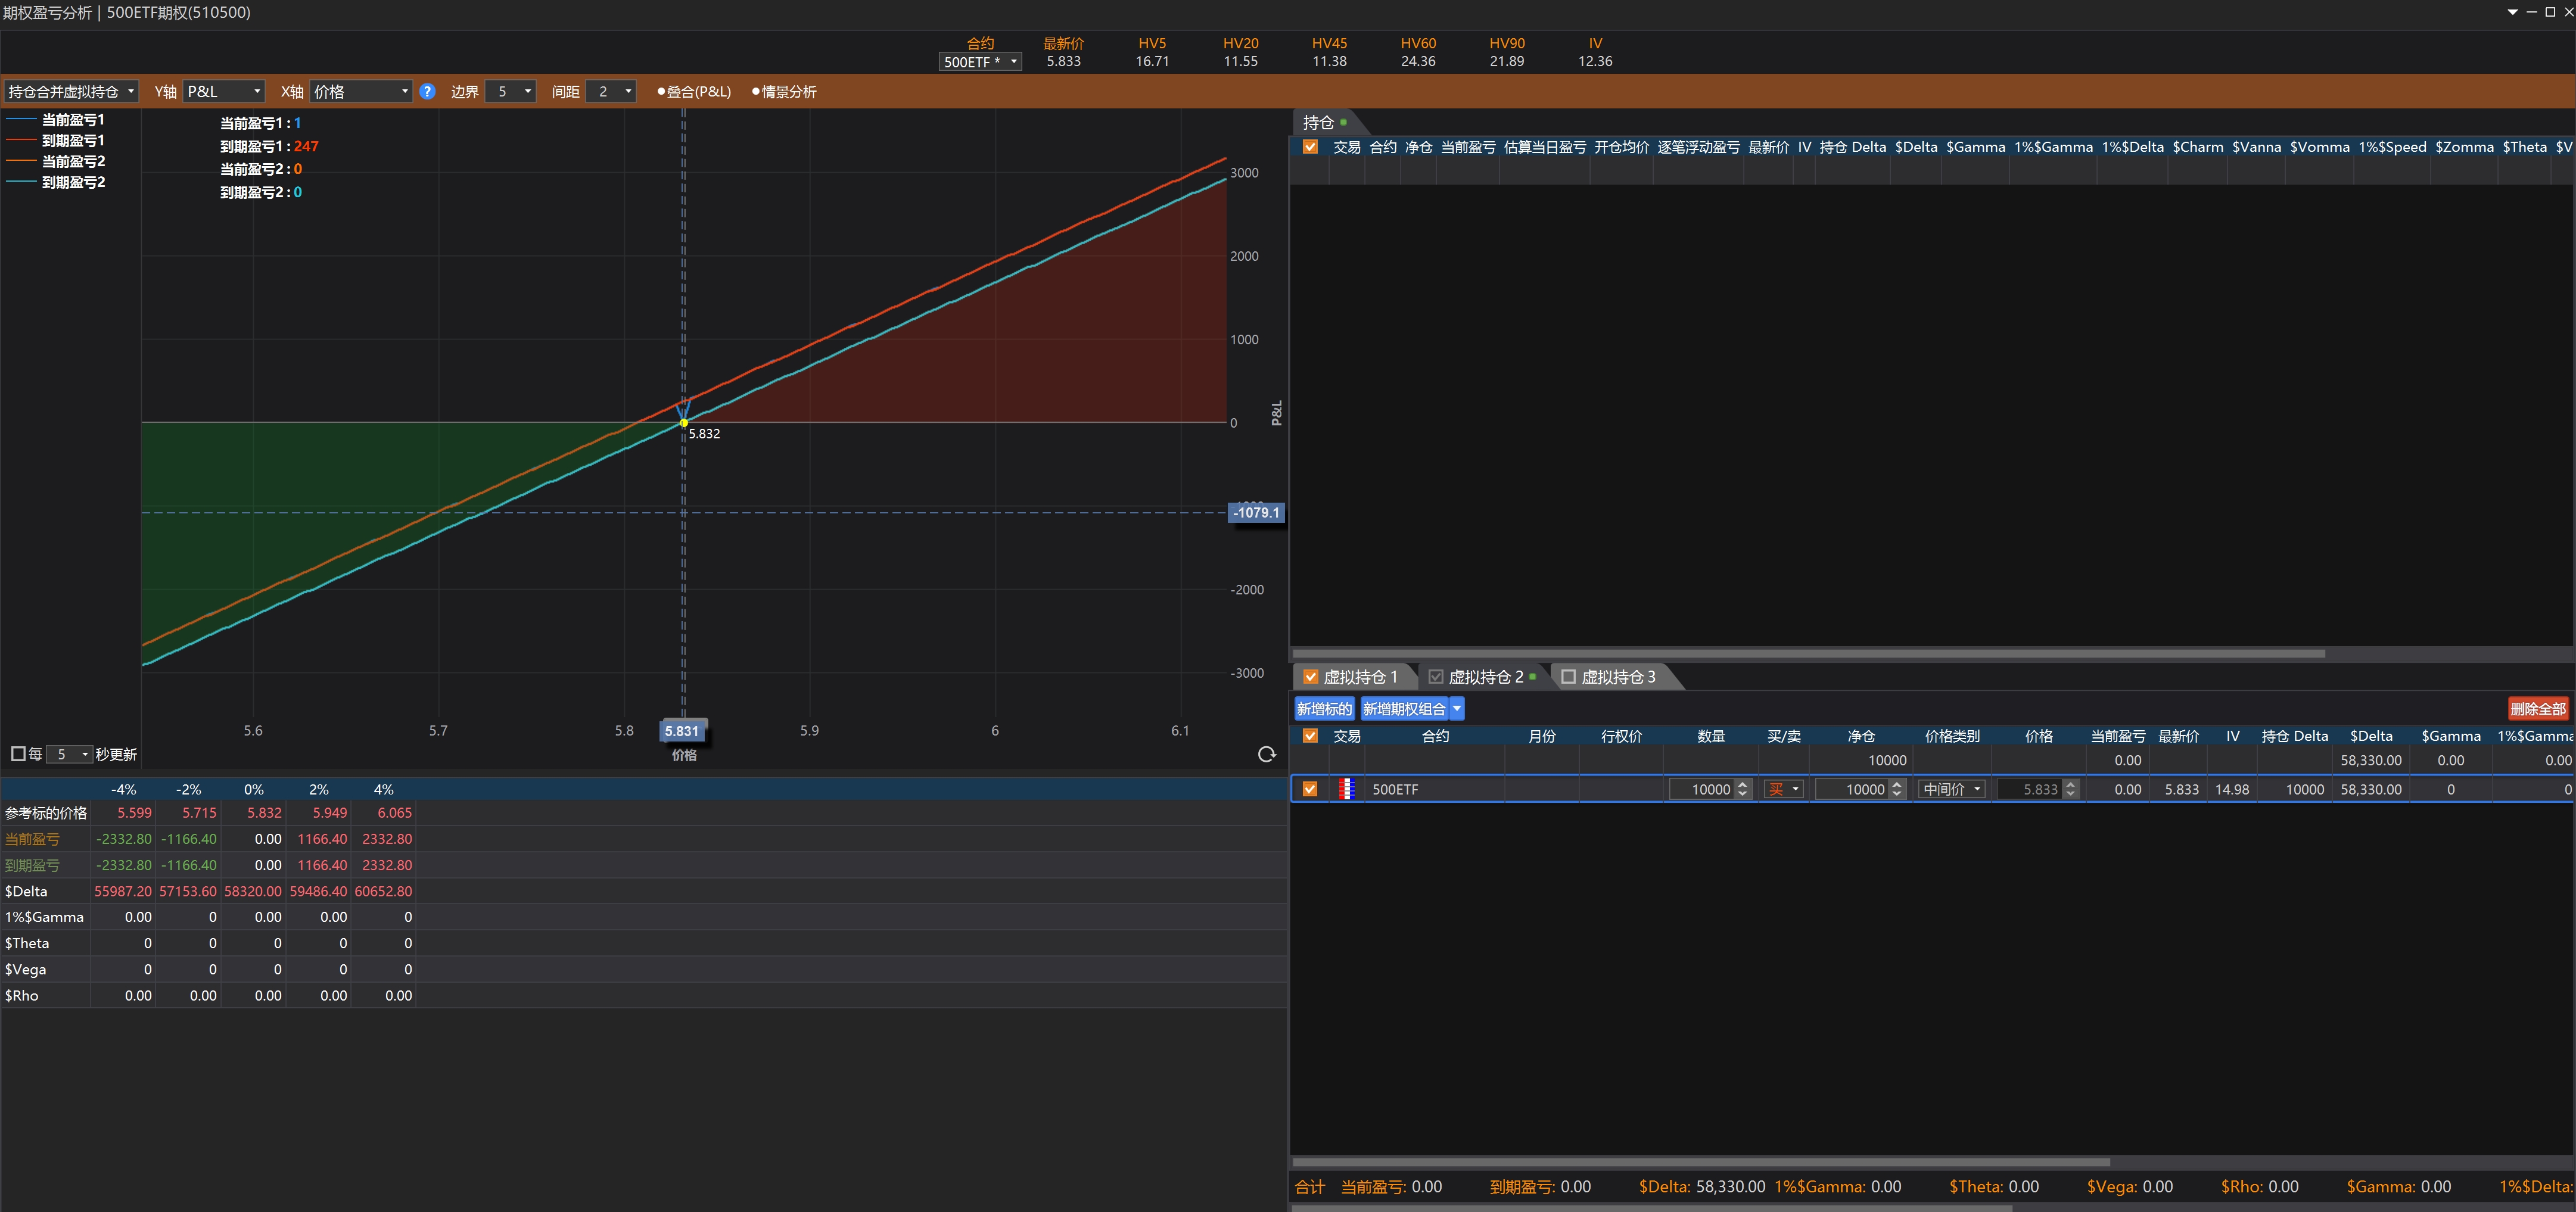Click the 5.831 price marker on X axis
This screenshot has width=2576, height=1212.
(682, 731)
